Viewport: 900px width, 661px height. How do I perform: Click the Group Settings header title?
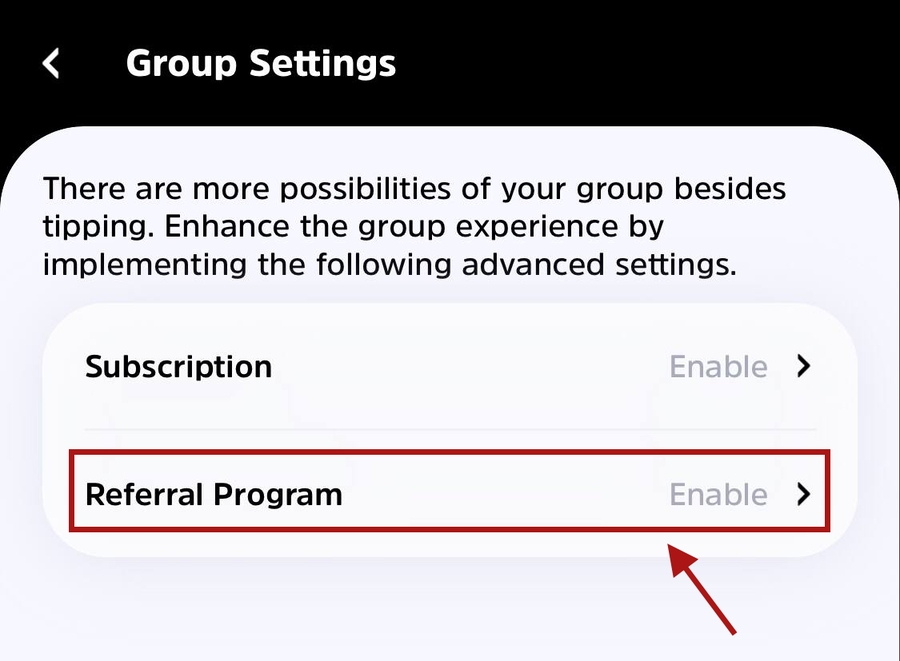[261, 64]
